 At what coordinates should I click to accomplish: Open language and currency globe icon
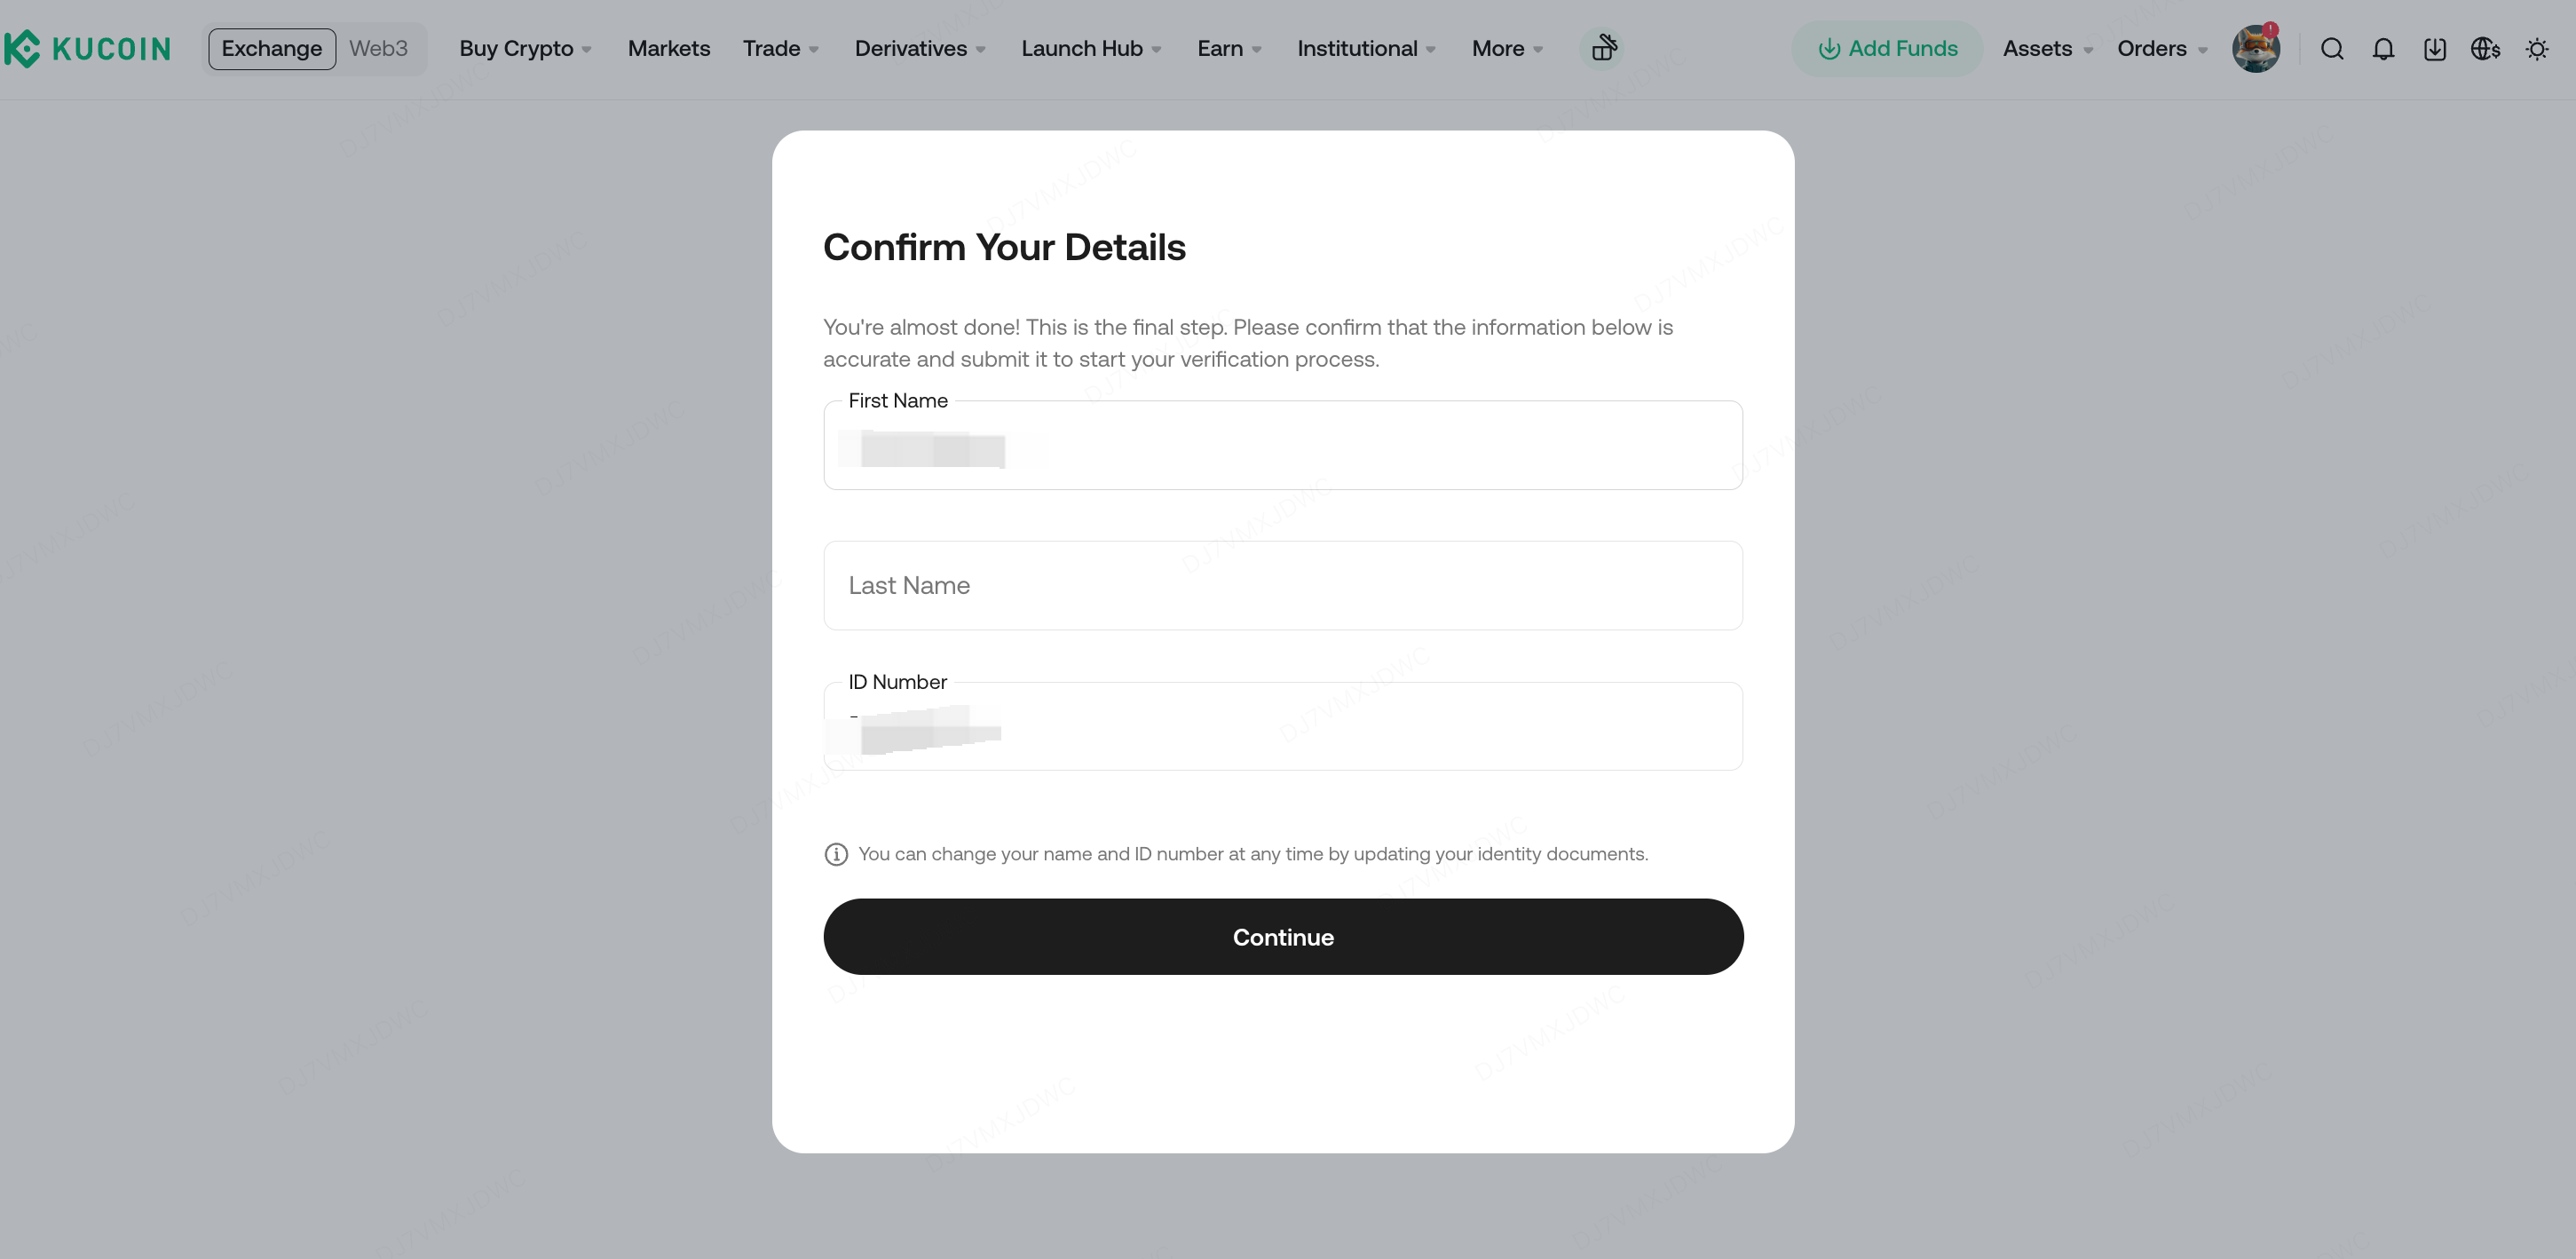(x=2485, y=49)
